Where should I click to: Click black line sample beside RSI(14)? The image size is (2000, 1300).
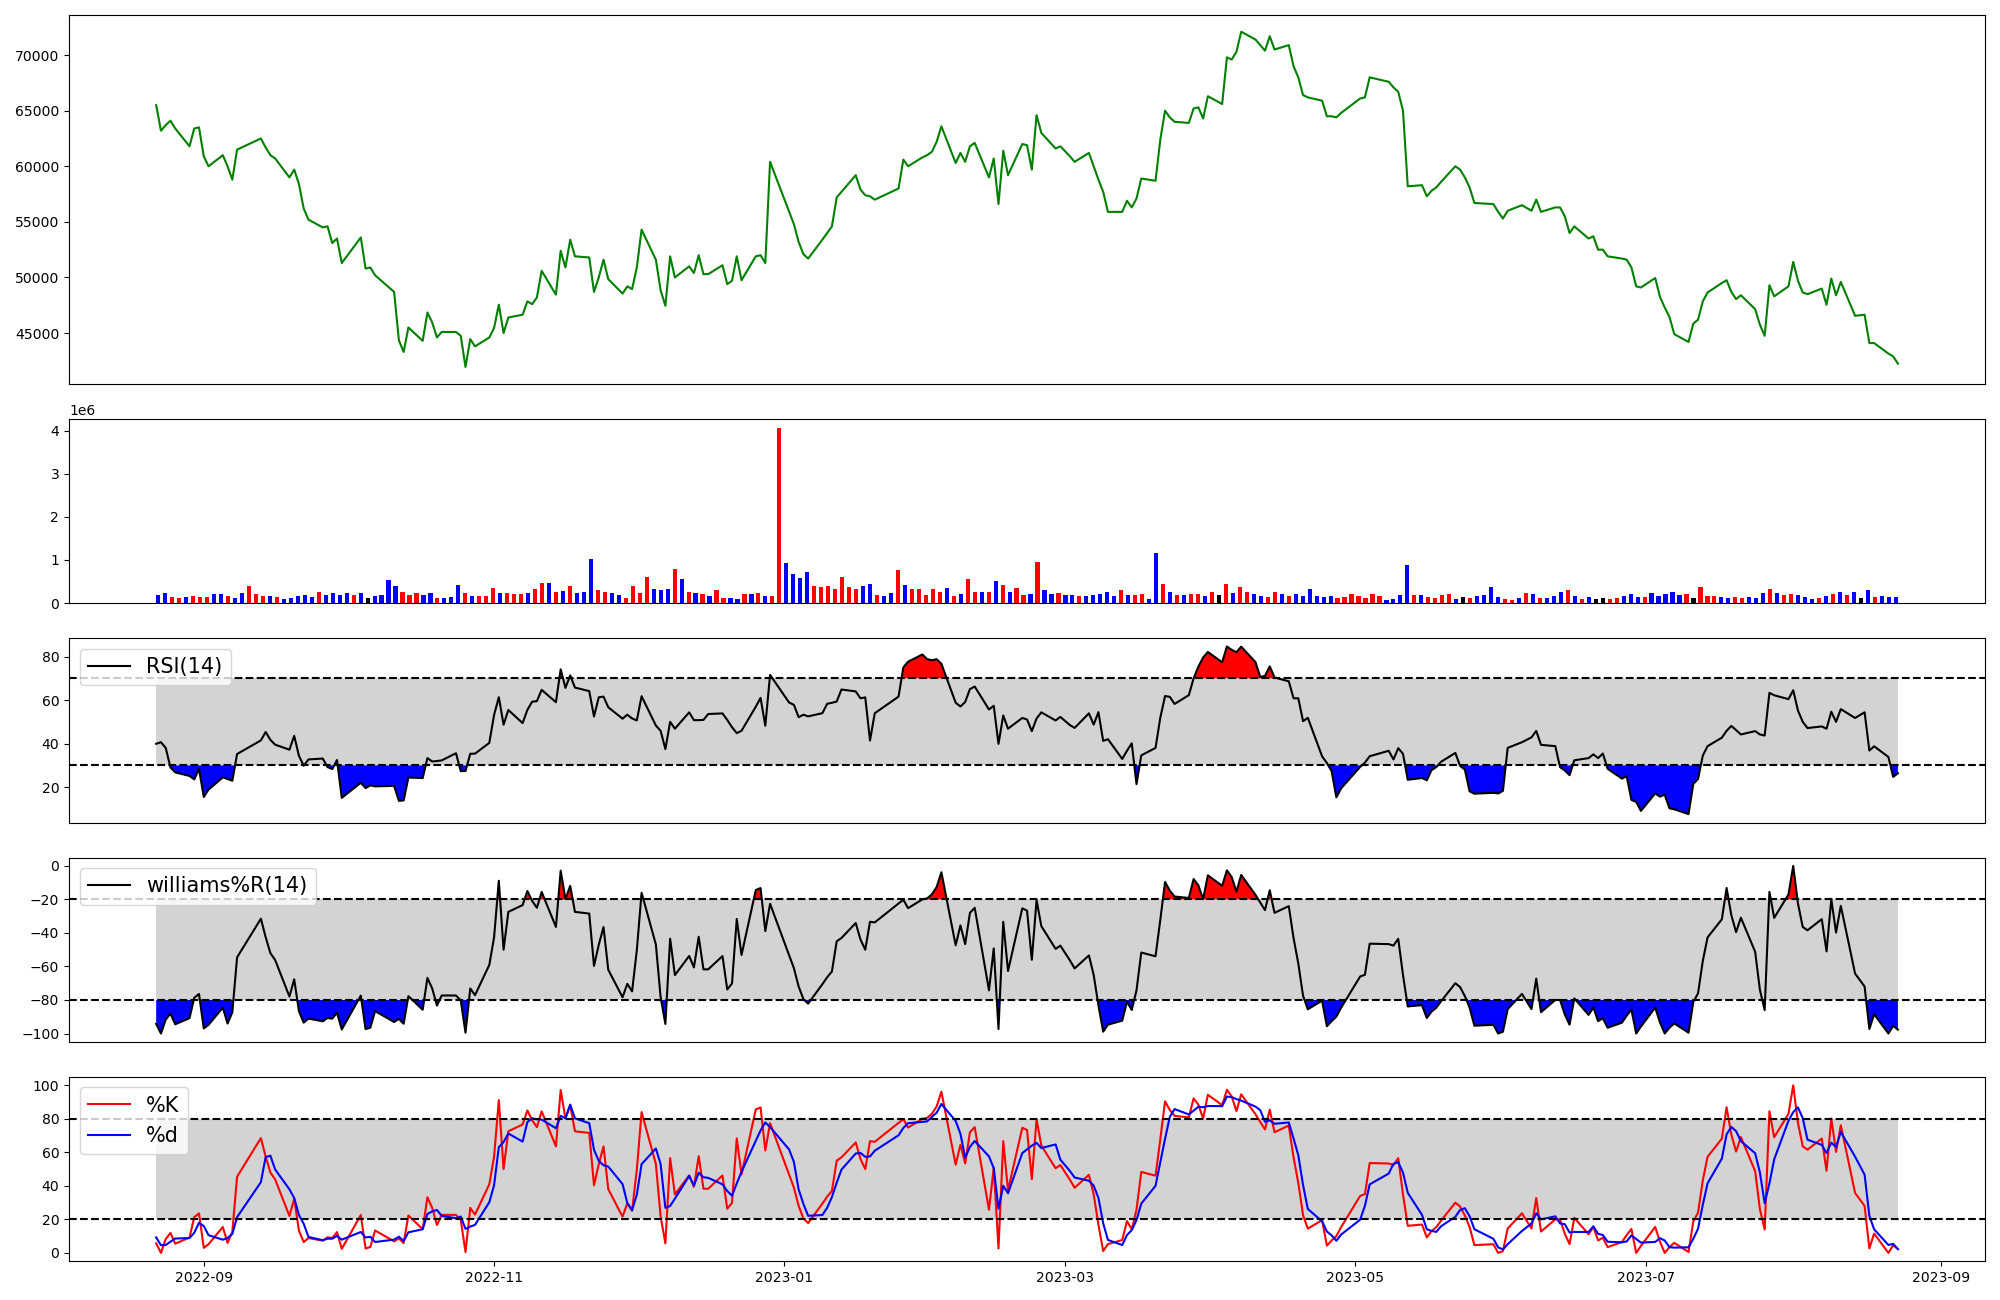[x=110, y=666]
